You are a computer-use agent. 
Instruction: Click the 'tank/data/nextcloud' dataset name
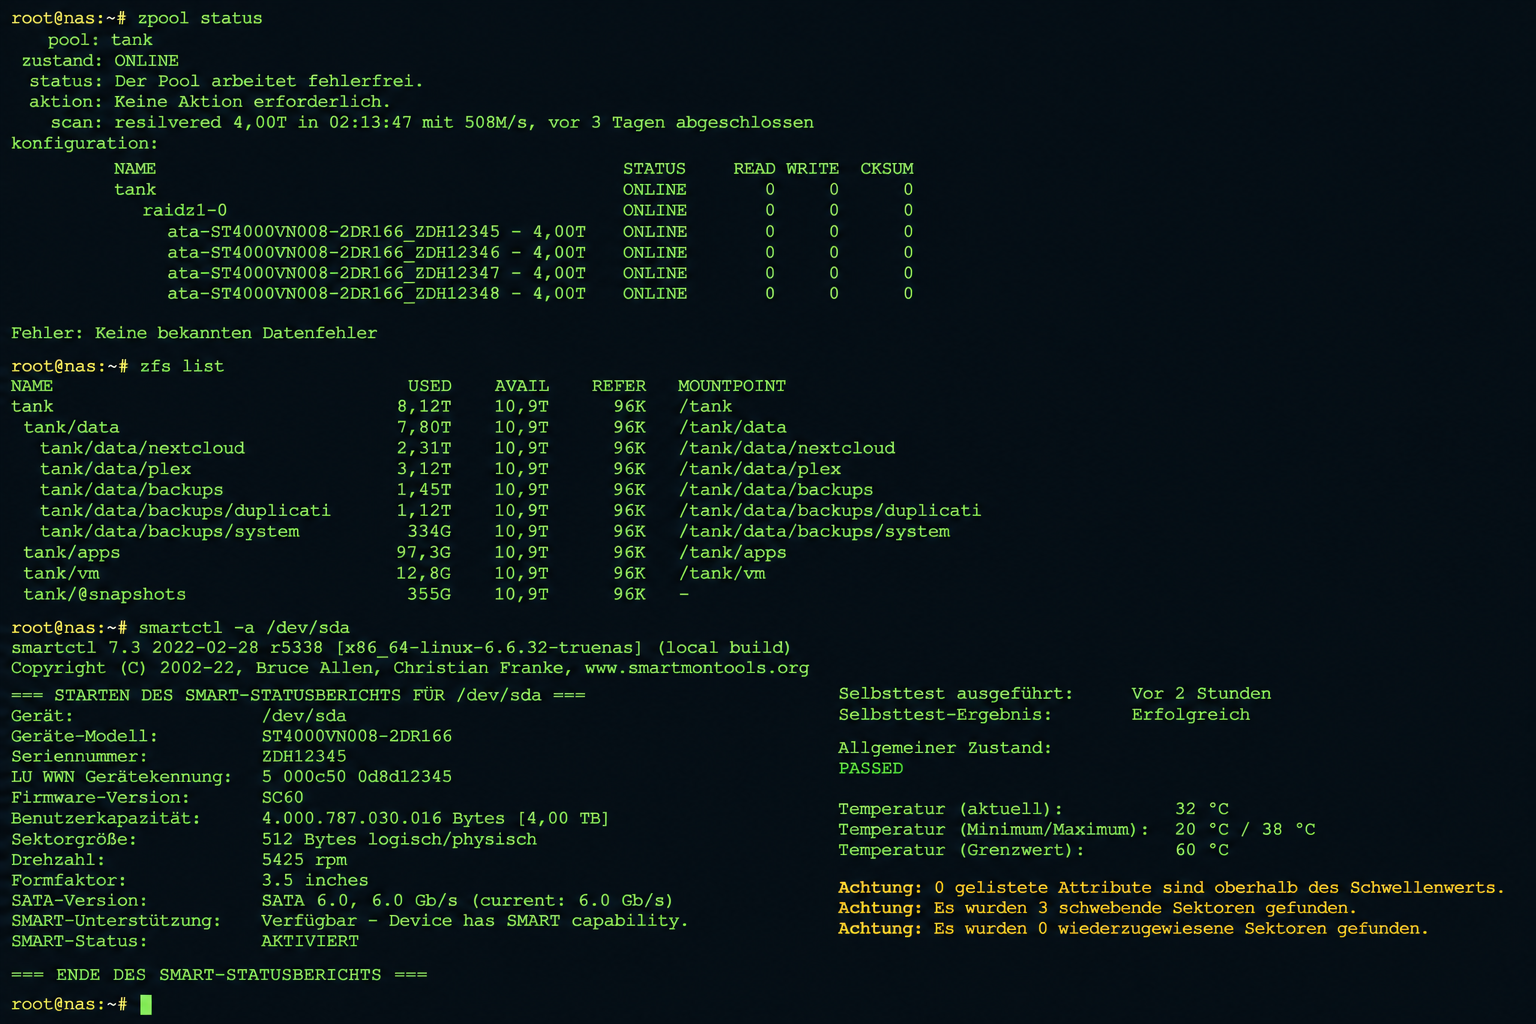pyautogui.click(x=142, y=448)
